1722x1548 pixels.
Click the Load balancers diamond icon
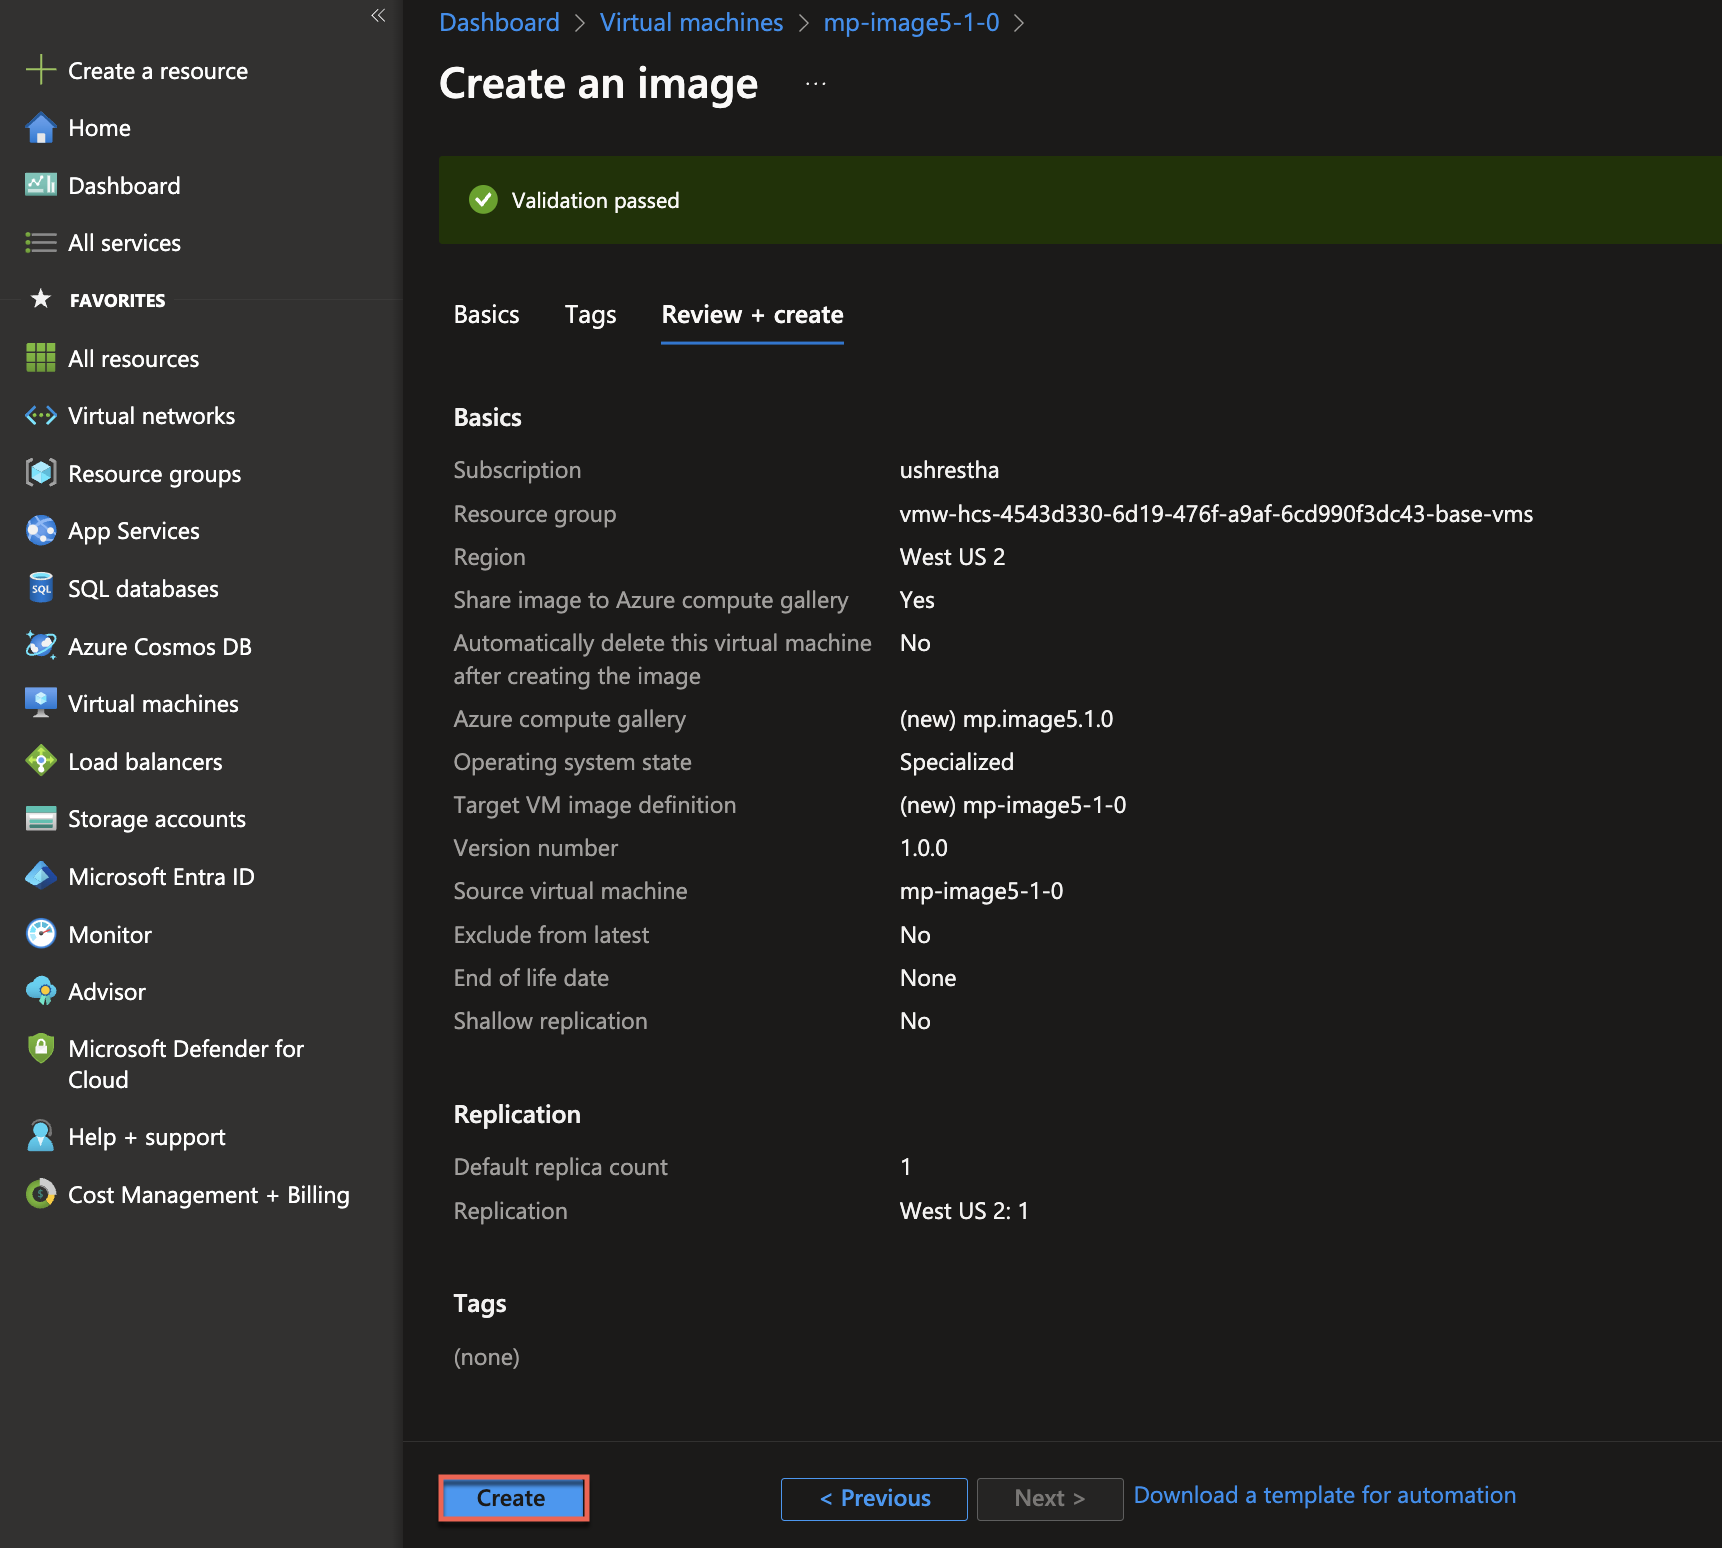click(x=41, y=761)
